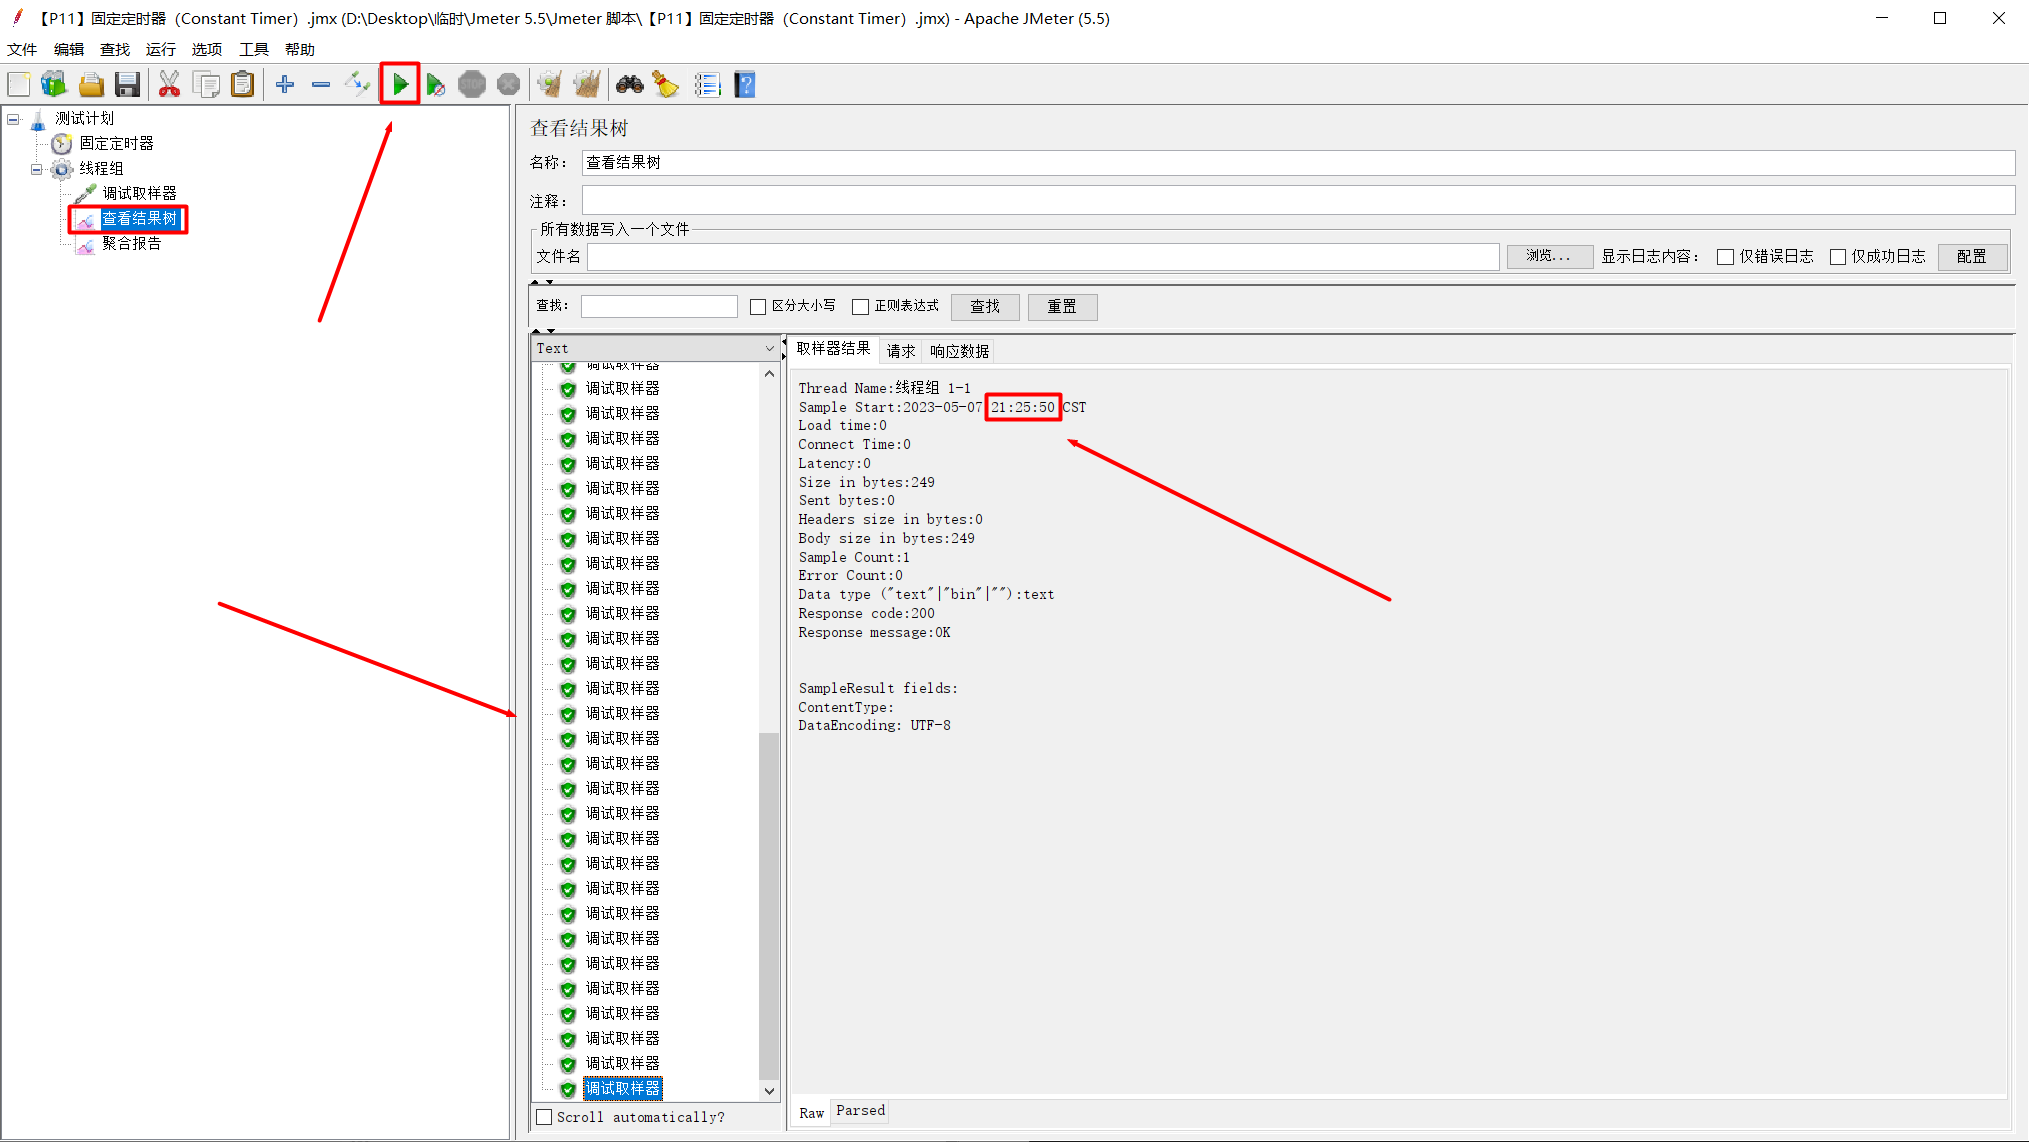Image resolution: width=2029 pixels, height=1142 pixels.
Task: Open the 查找 menu in menu bar
Action: coord(115,49)
